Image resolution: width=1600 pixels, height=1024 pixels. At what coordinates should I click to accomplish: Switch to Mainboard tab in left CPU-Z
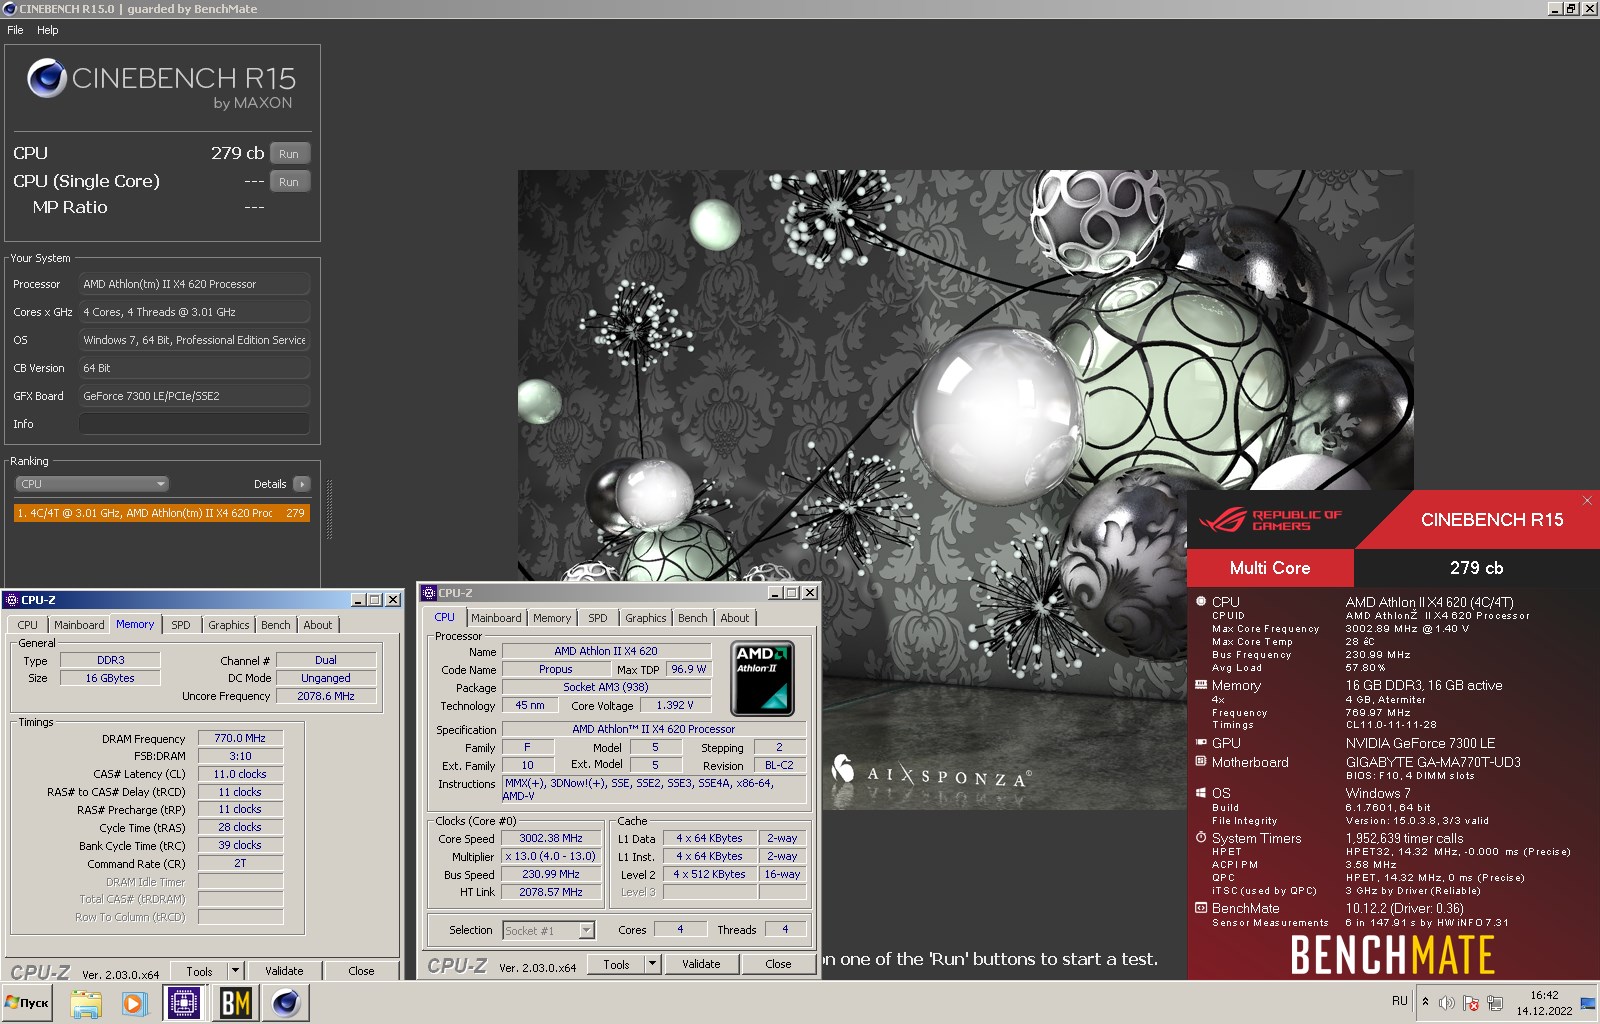[x=79, y=625]
